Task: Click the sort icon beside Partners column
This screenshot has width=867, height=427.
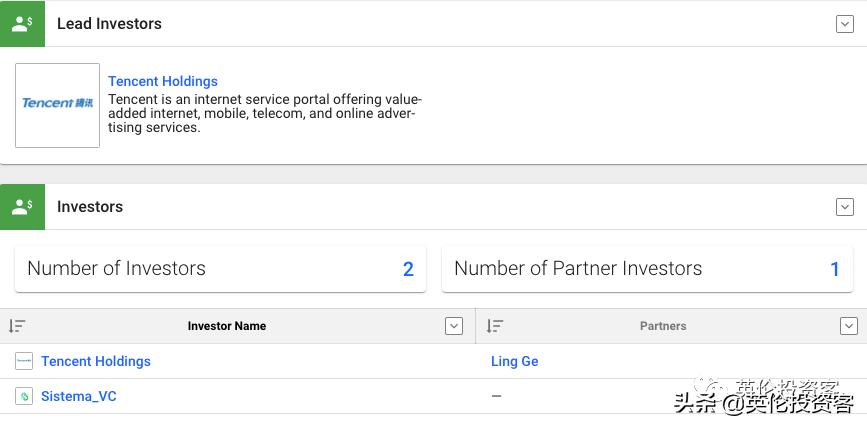Action: (x=494, y=326)
